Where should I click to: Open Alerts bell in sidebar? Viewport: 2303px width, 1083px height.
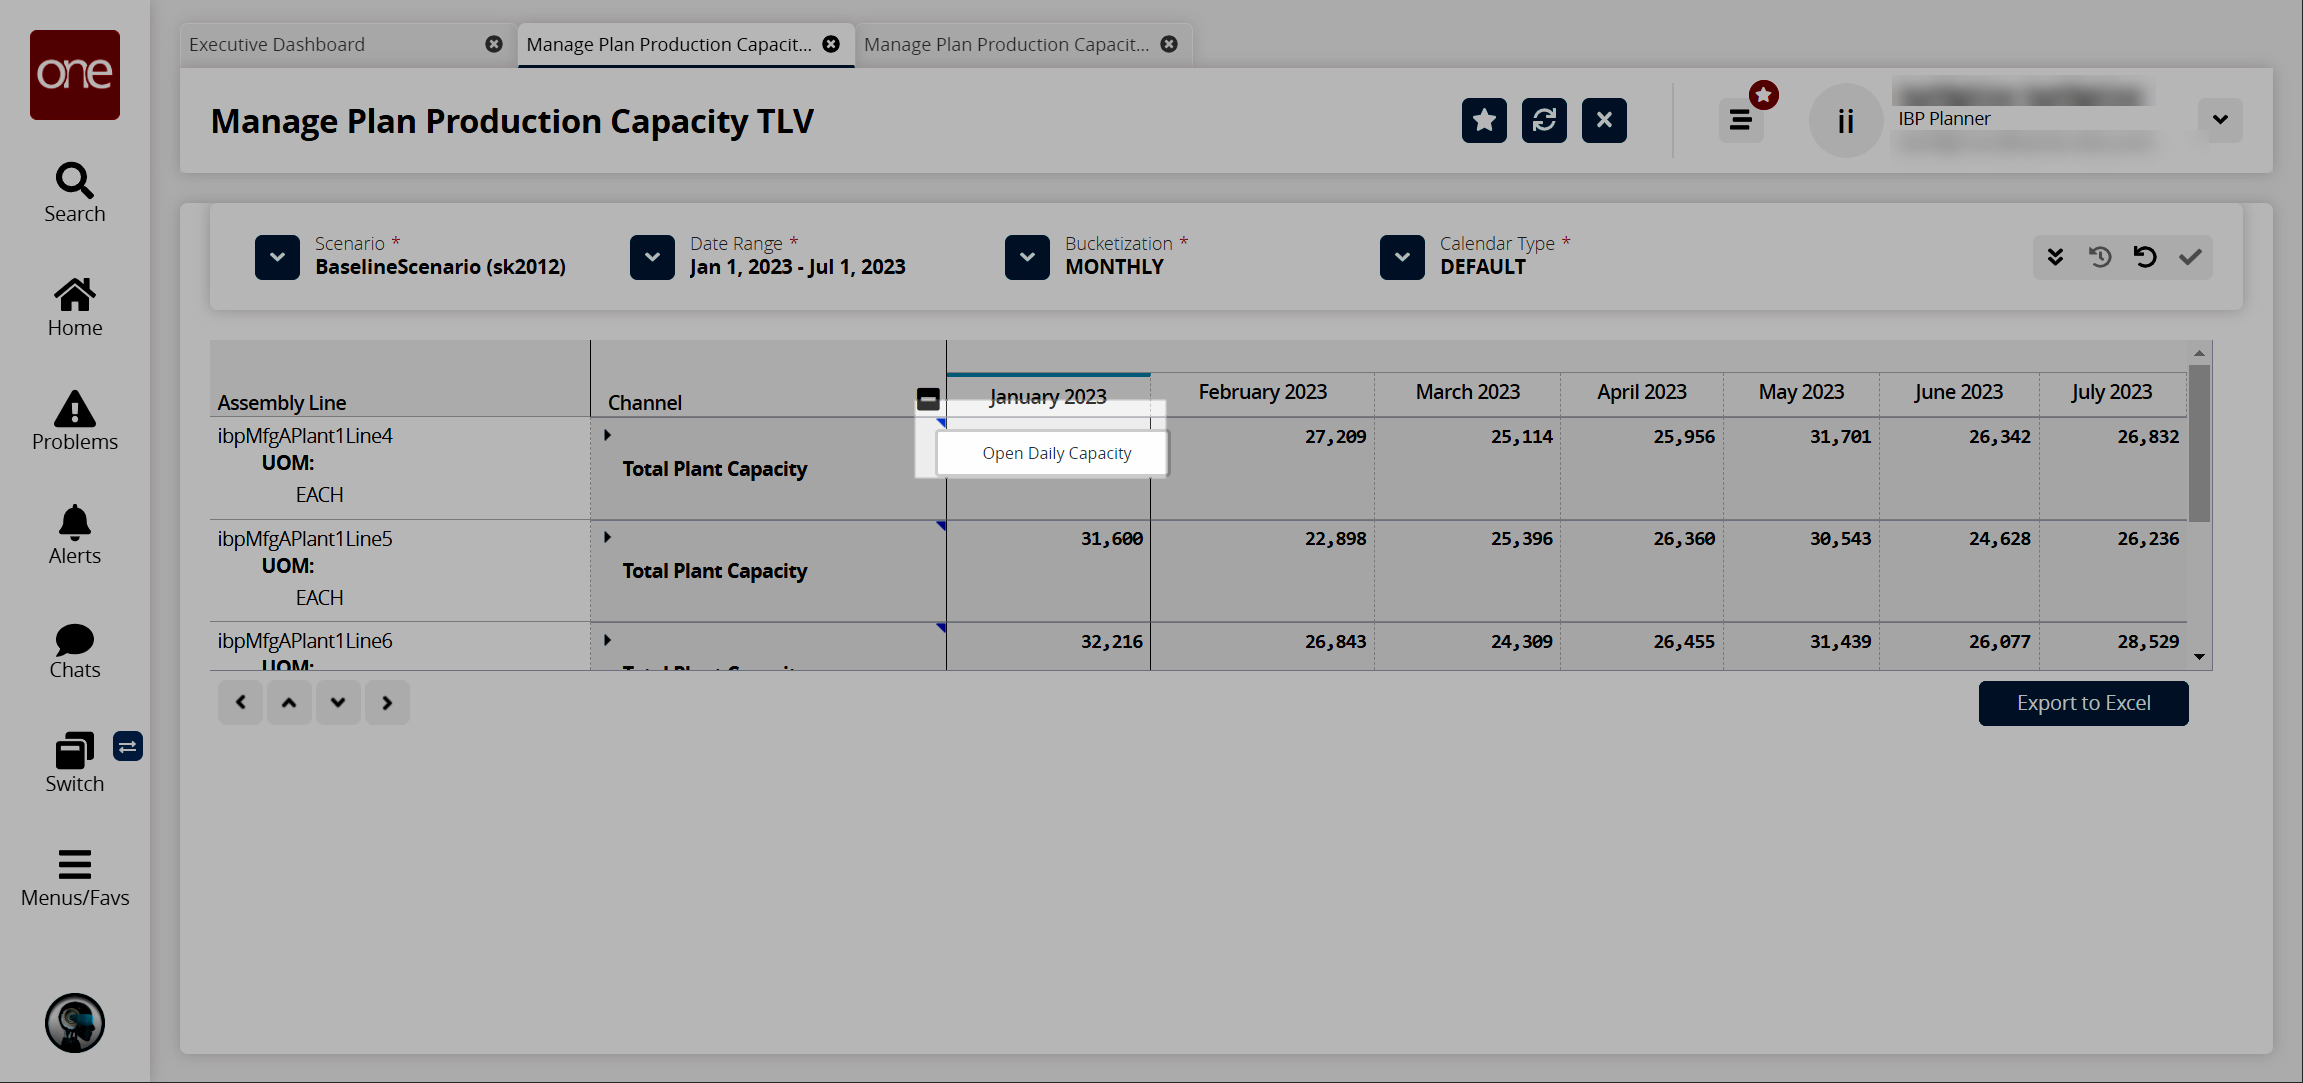74,523
